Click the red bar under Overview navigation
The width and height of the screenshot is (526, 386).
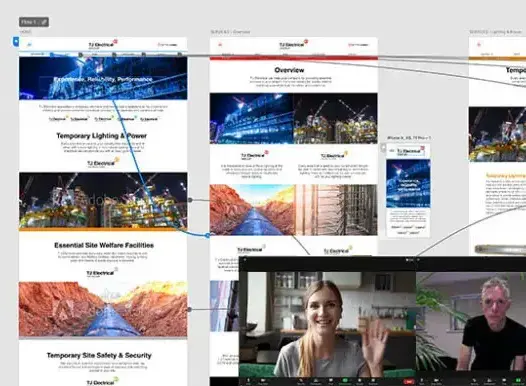(x=294, y=58)
